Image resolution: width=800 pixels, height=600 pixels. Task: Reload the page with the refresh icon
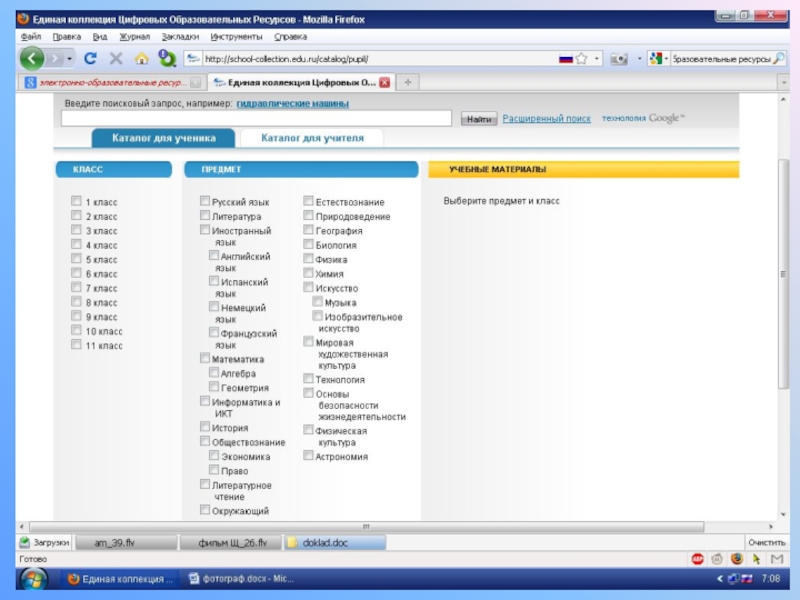91,59
